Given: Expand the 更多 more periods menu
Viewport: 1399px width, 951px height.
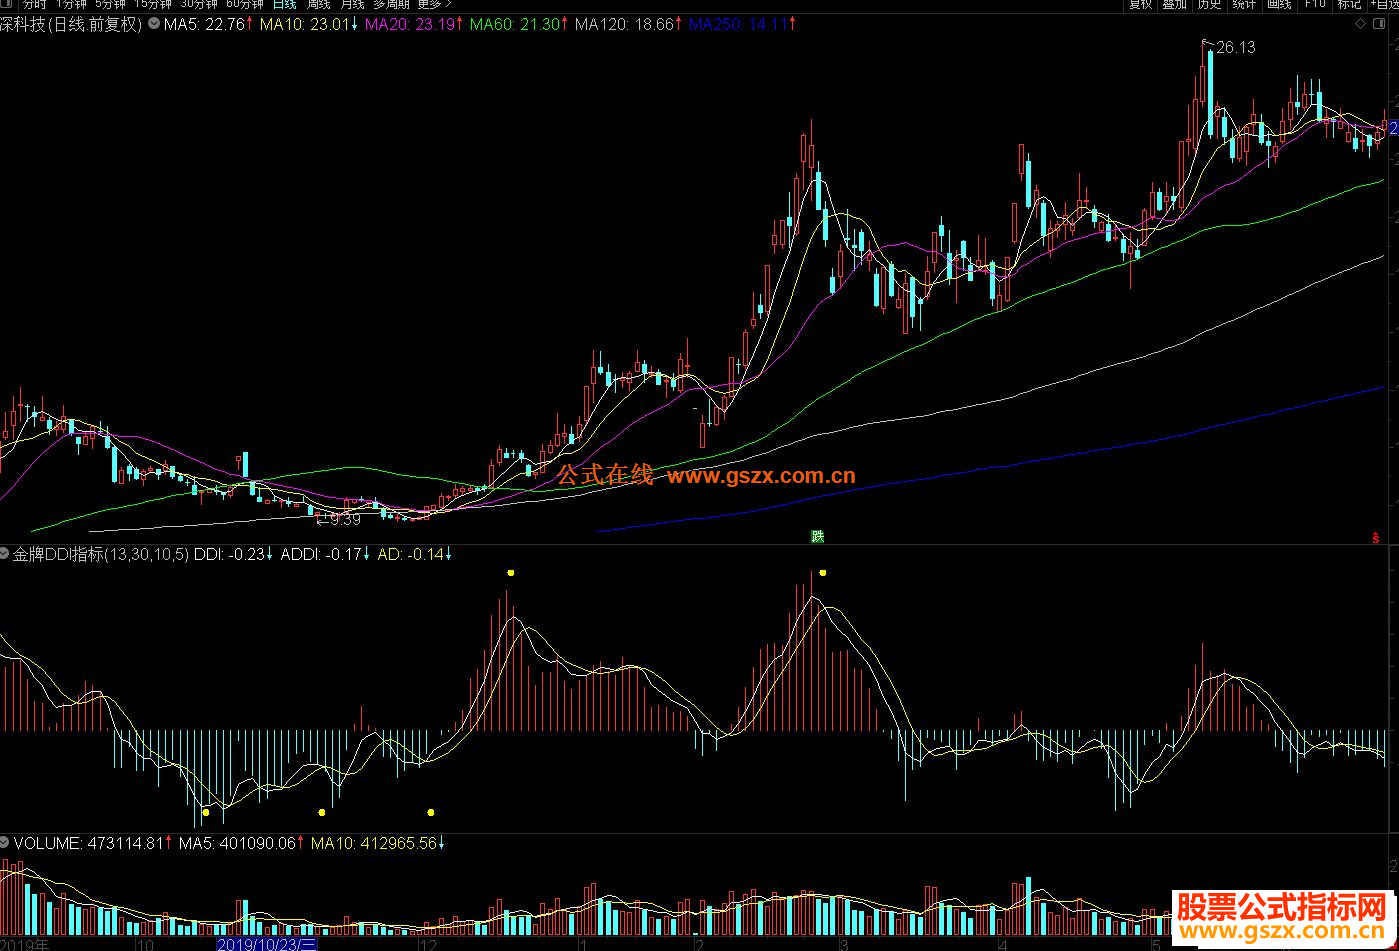Looking at the screenshot, I should click(x=434, y=4).
